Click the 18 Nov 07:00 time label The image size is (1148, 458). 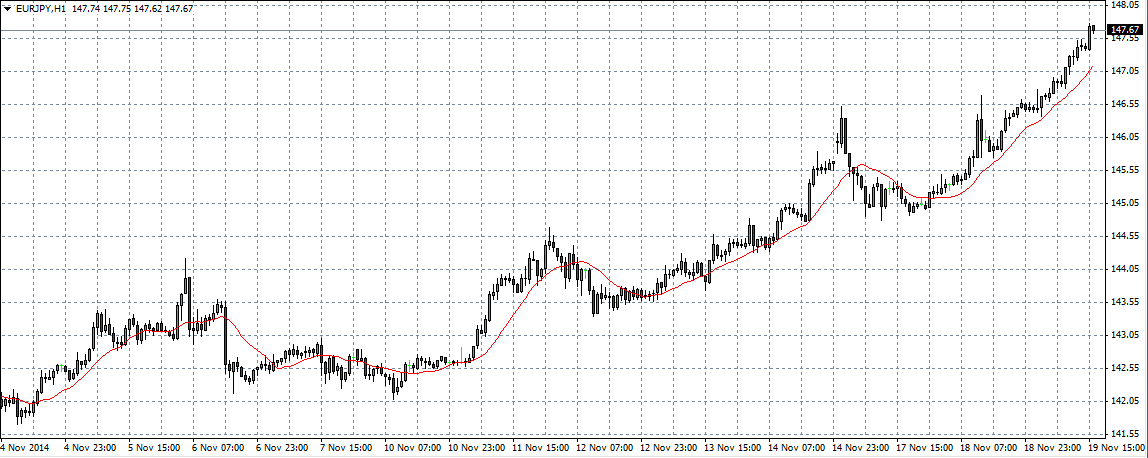pos(988,447)
